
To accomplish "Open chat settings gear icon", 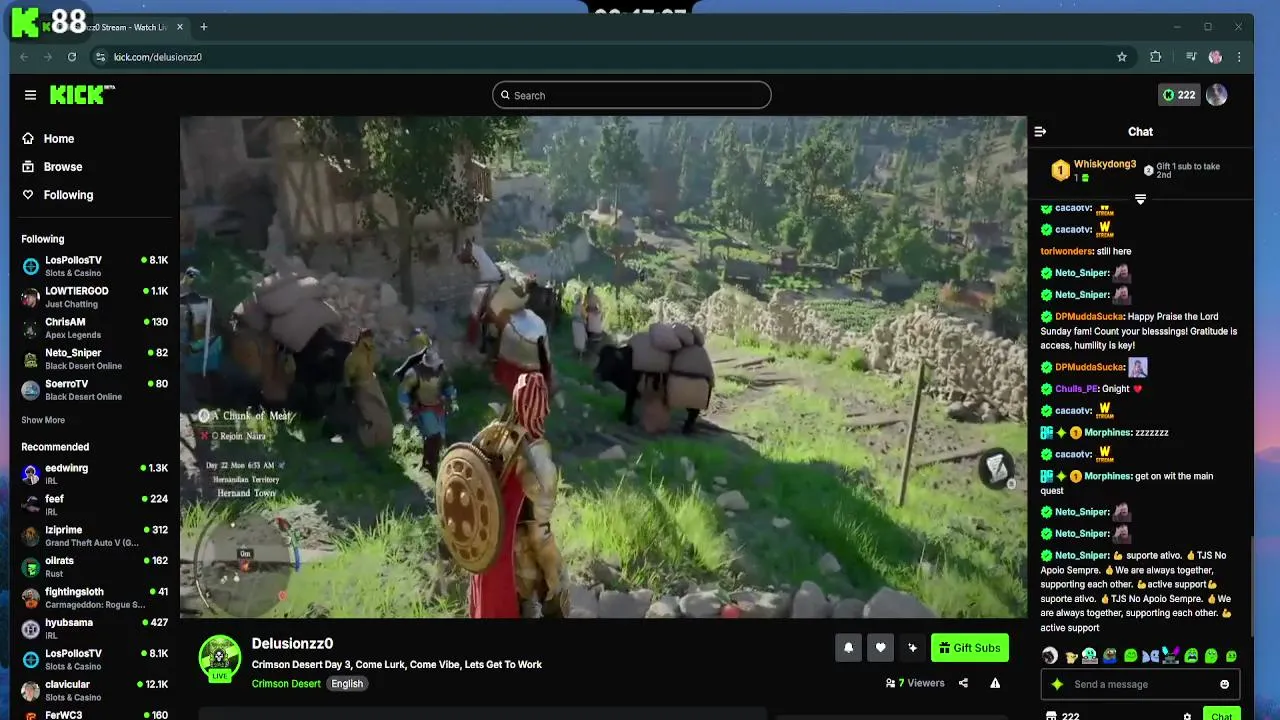I will pos(1187,716).
